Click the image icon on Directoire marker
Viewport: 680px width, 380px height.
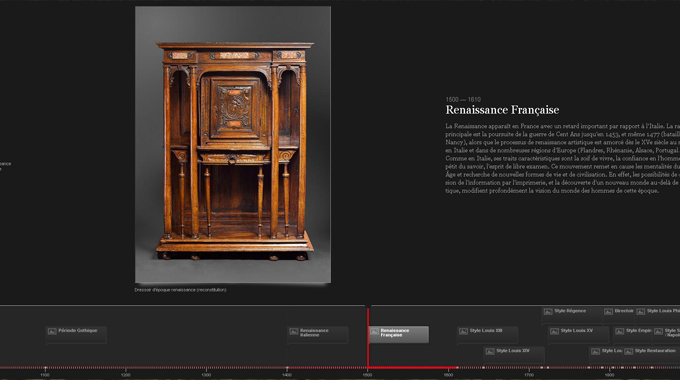pyautogui.click(x=608, y=311)
